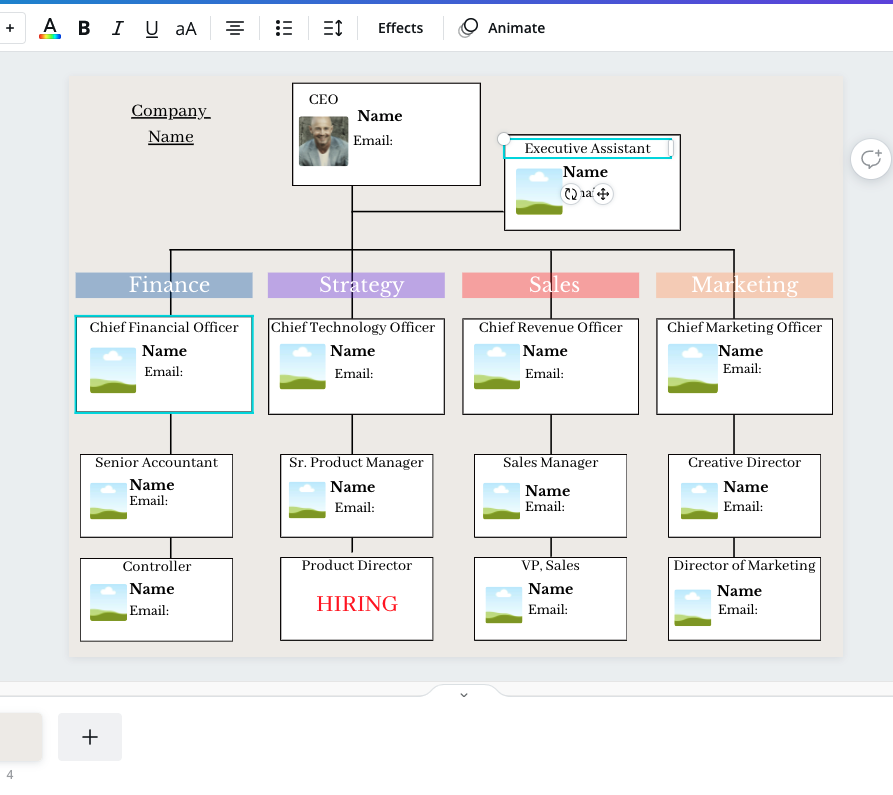This screenshot has height=795, width=893.
Task: Select placeholder image in Sales Manager box
Action: click(x=501, y=501)
